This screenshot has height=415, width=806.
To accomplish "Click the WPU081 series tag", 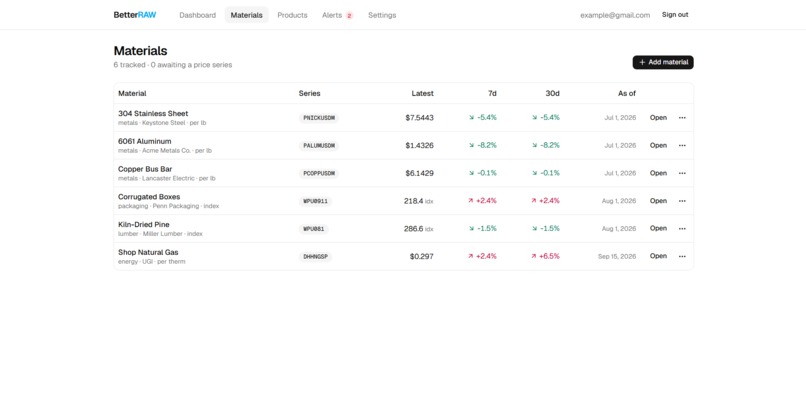I will pos(314,229).
